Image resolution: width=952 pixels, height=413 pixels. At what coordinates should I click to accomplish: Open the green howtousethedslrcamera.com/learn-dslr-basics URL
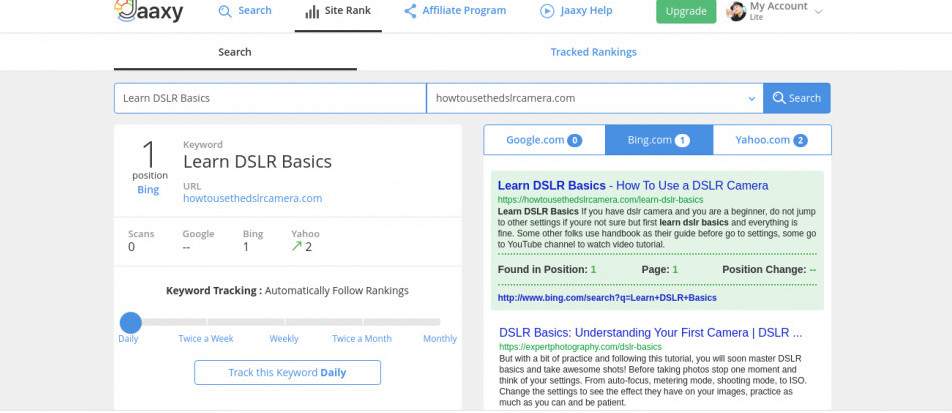coord(600,200)
